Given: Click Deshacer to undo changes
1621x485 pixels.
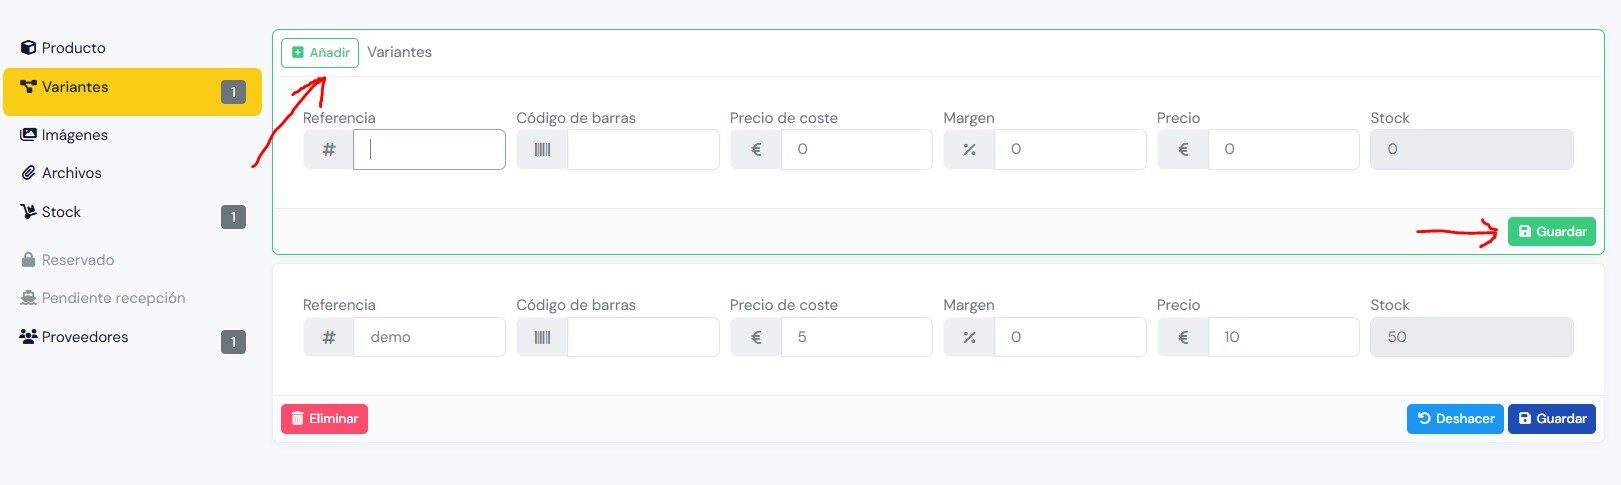Looking at the screenshot, I should (1455, 418).
